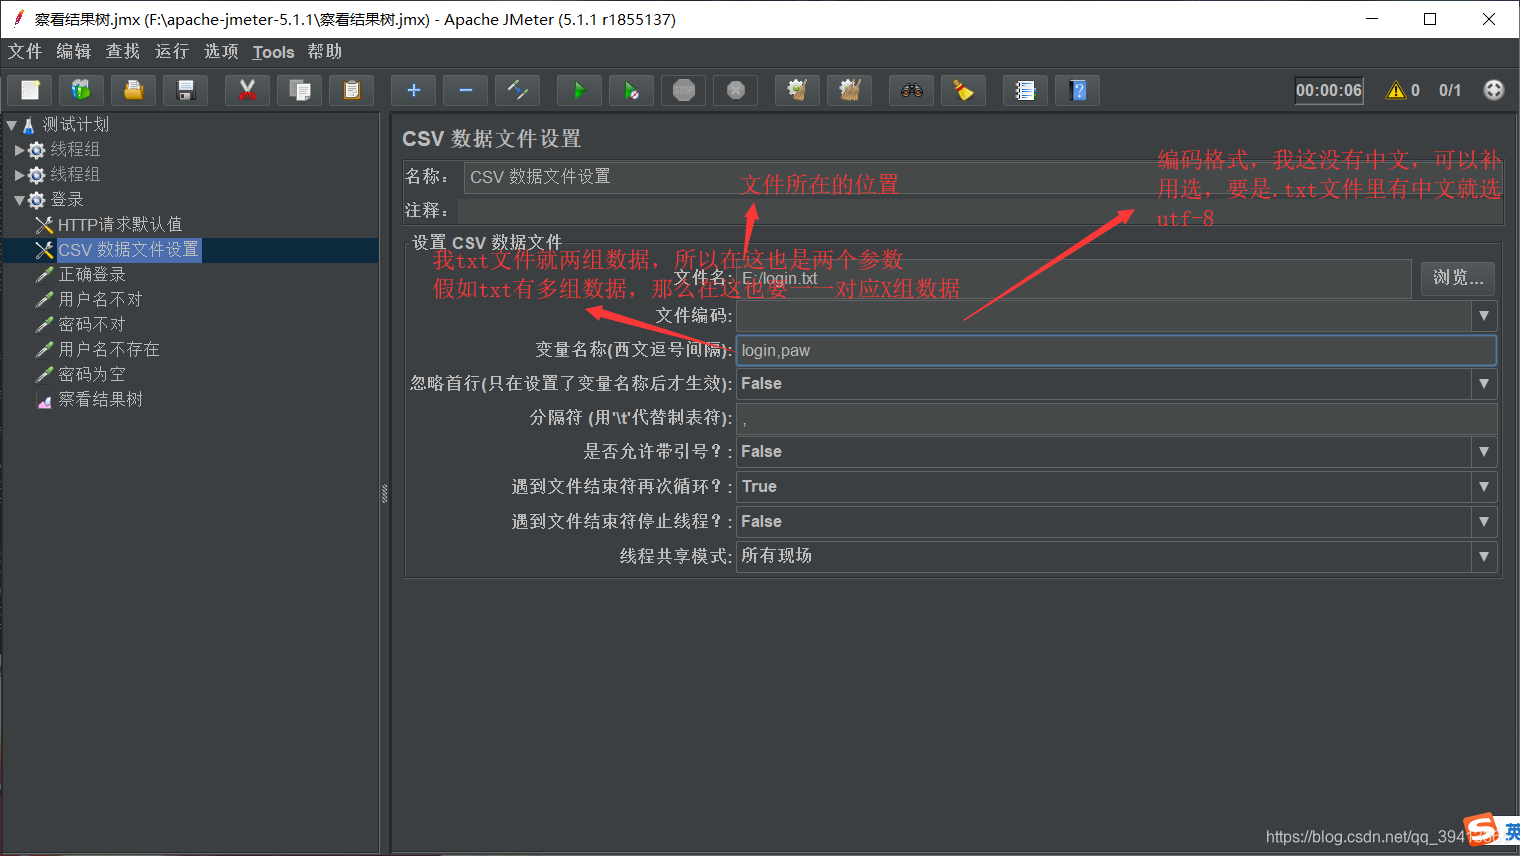
Task: Click the thread status globe icon
Action: click(x=1494, y=90)
